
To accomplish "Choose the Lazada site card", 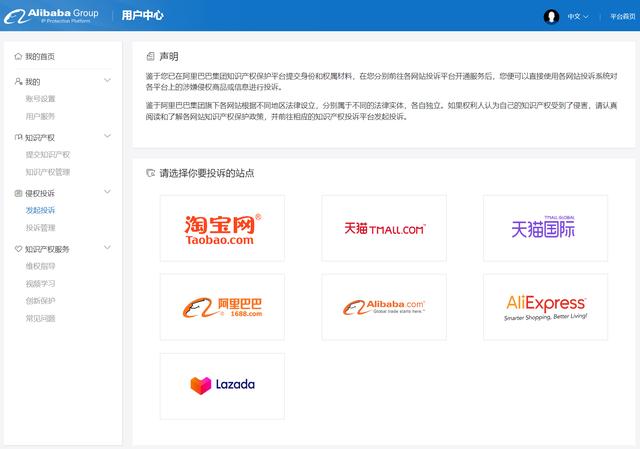I will point(222,386).
